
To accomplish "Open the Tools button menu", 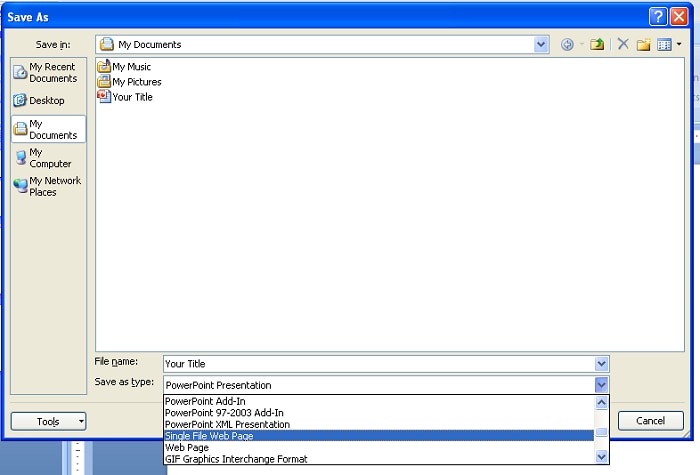I will (48, 421).
